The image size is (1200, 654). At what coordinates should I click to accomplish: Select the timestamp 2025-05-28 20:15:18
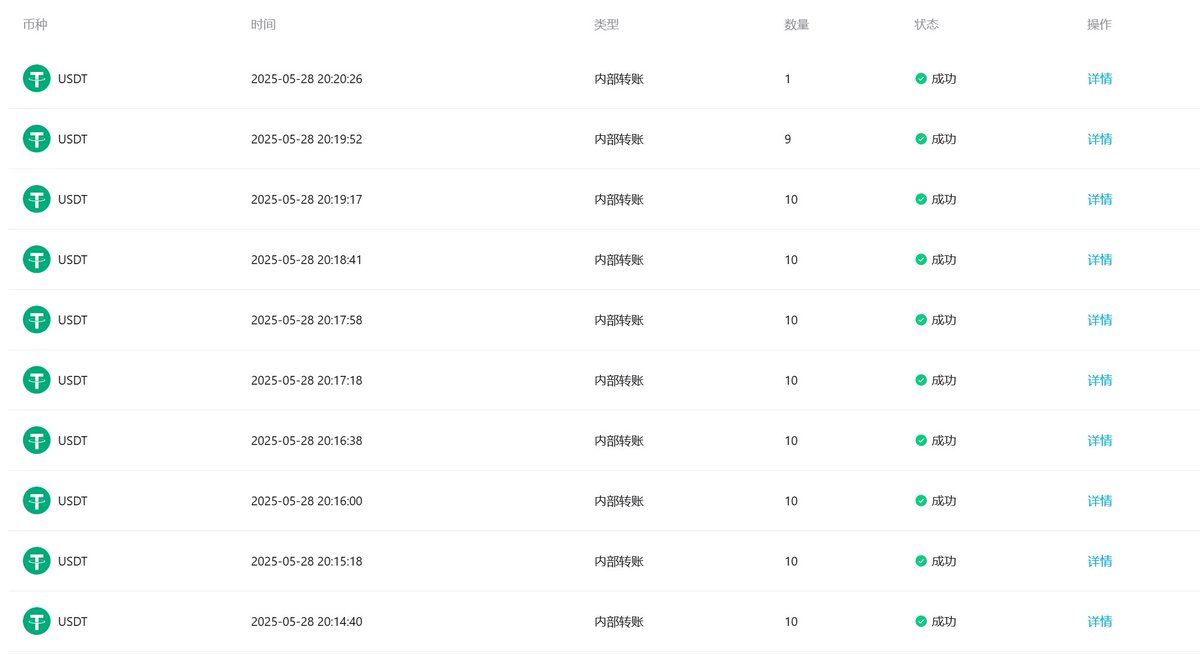[307, 561]
